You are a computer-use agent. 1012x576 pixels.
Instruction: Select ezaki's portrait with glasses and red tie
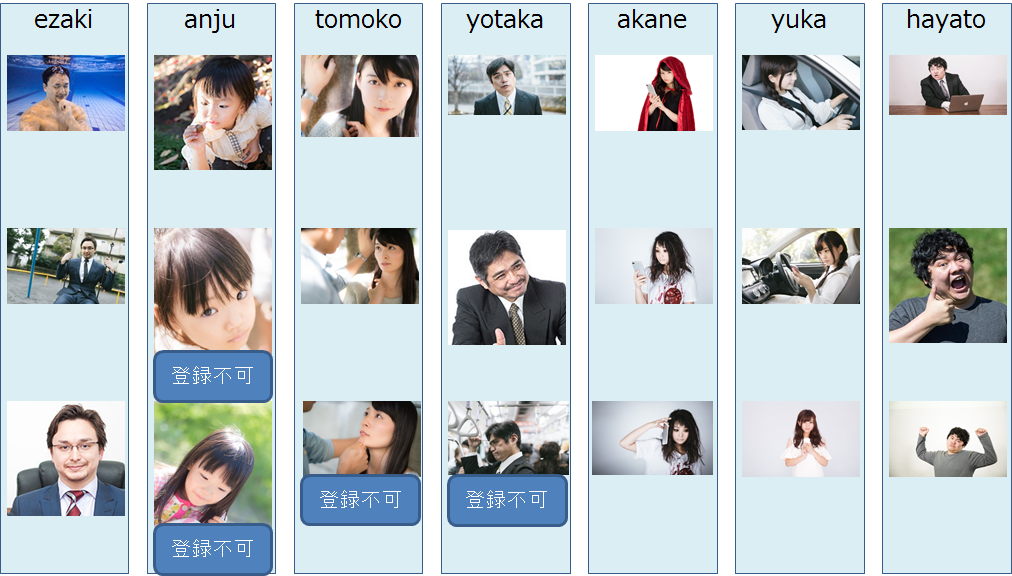pyautogui.click(x=66, y=458)
